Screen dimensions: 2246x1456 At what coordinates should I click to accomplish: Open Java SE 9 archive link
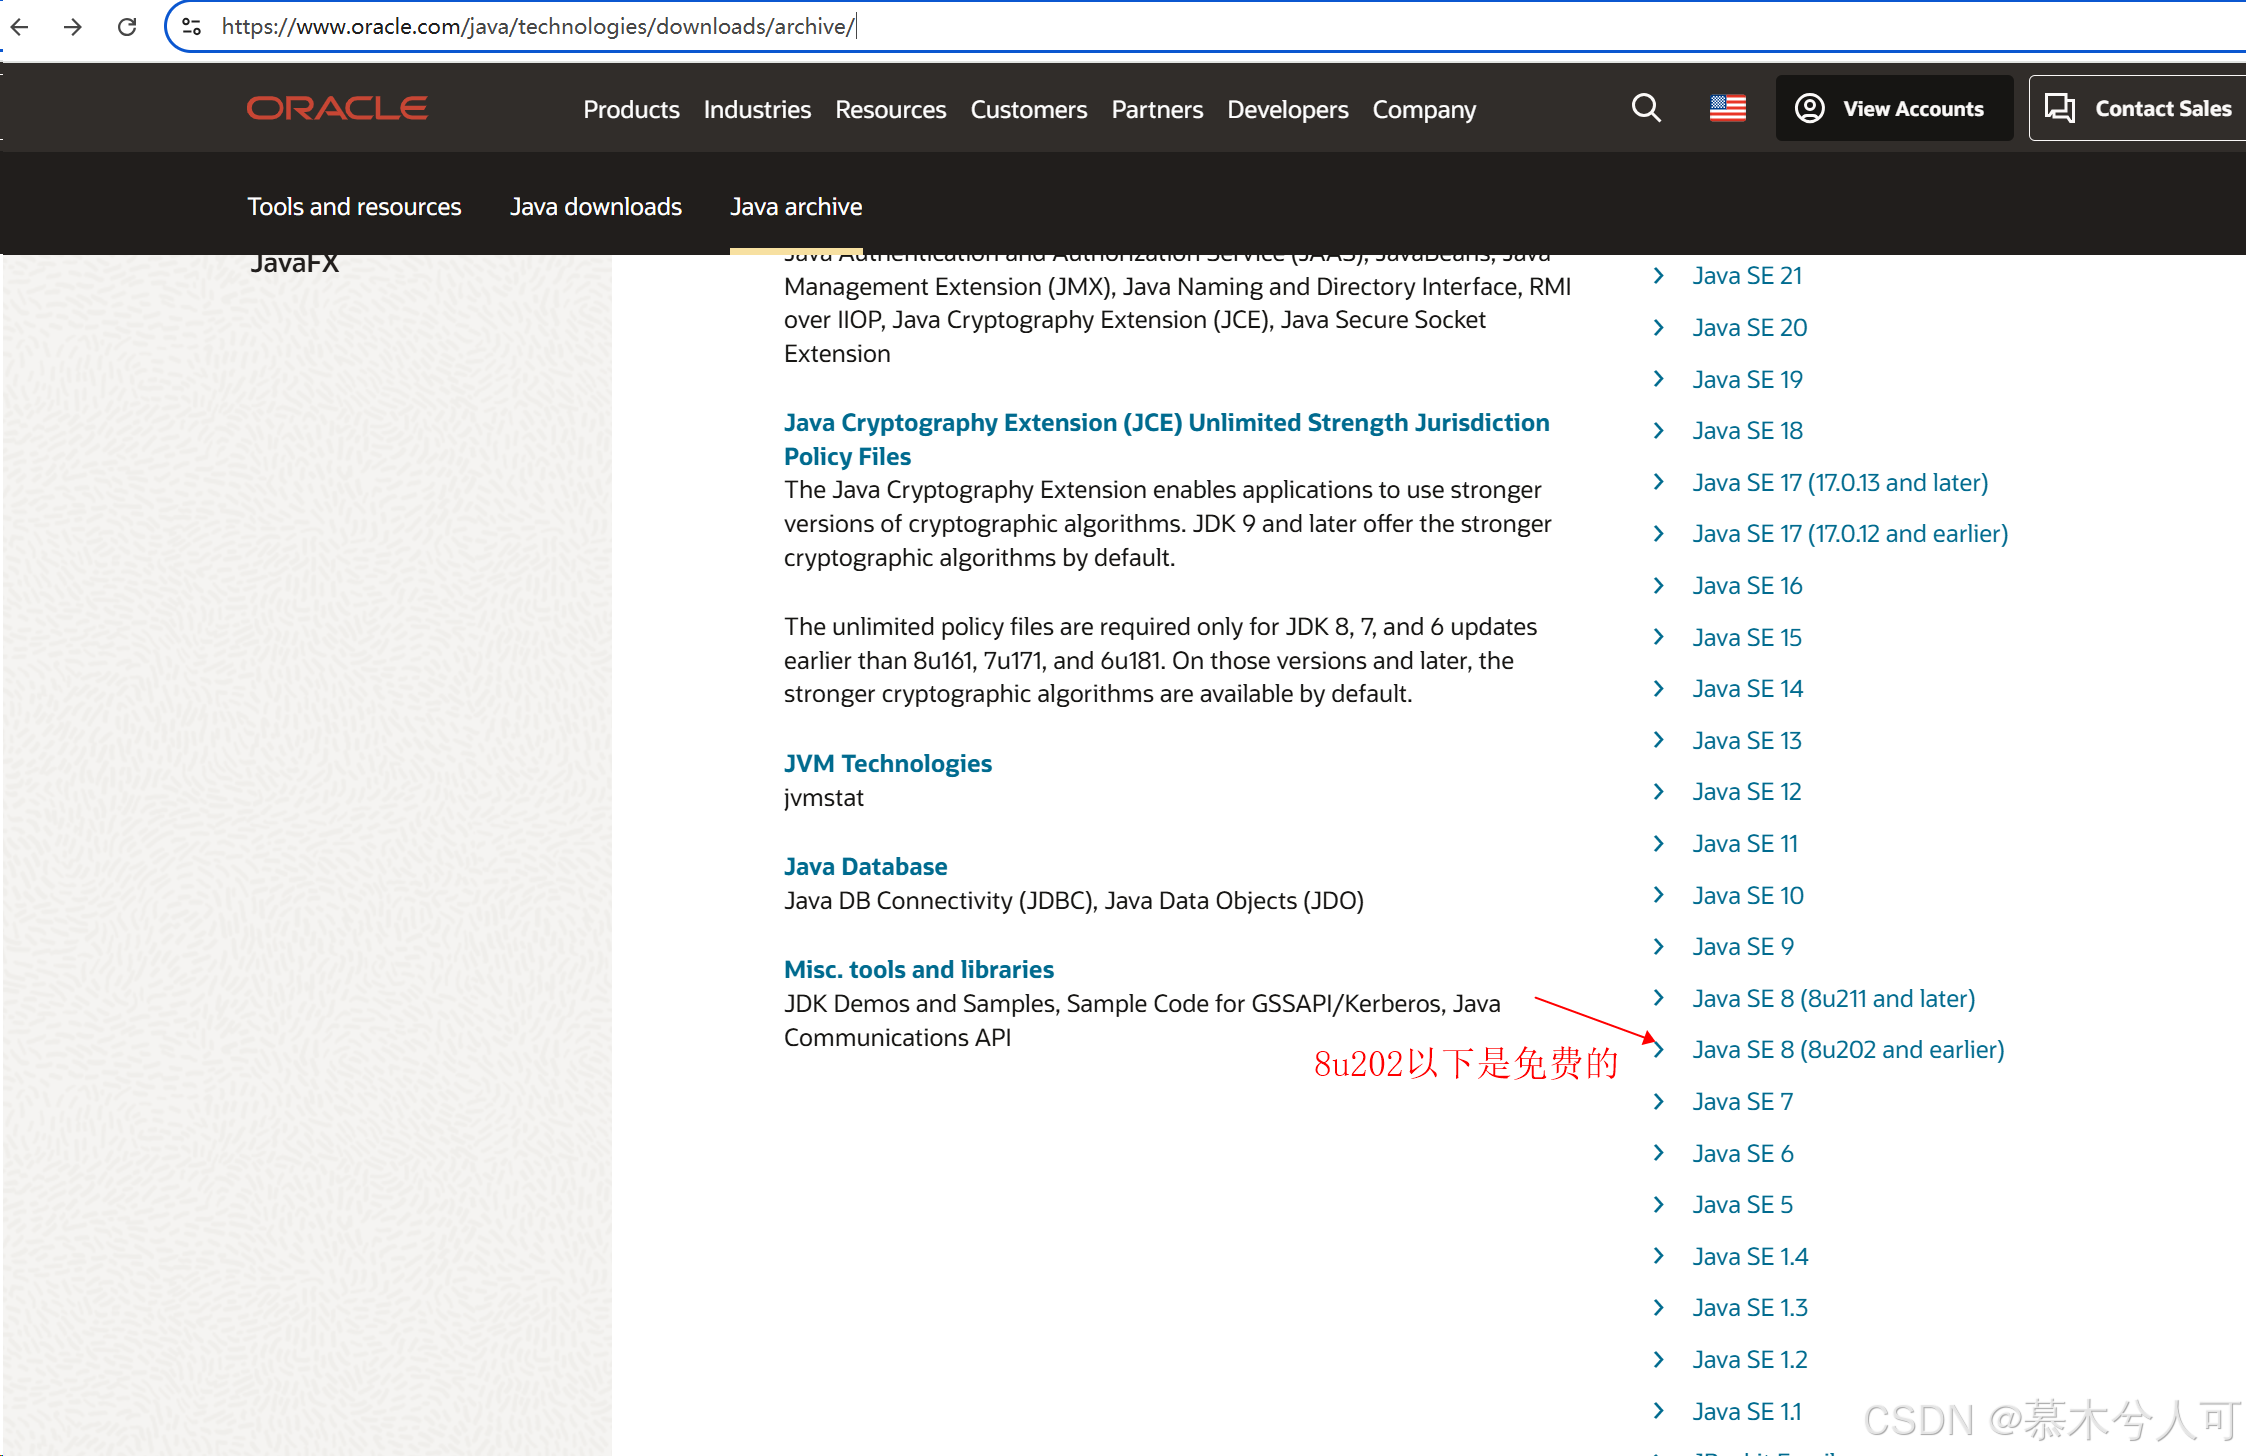(x=1743, y=946)
